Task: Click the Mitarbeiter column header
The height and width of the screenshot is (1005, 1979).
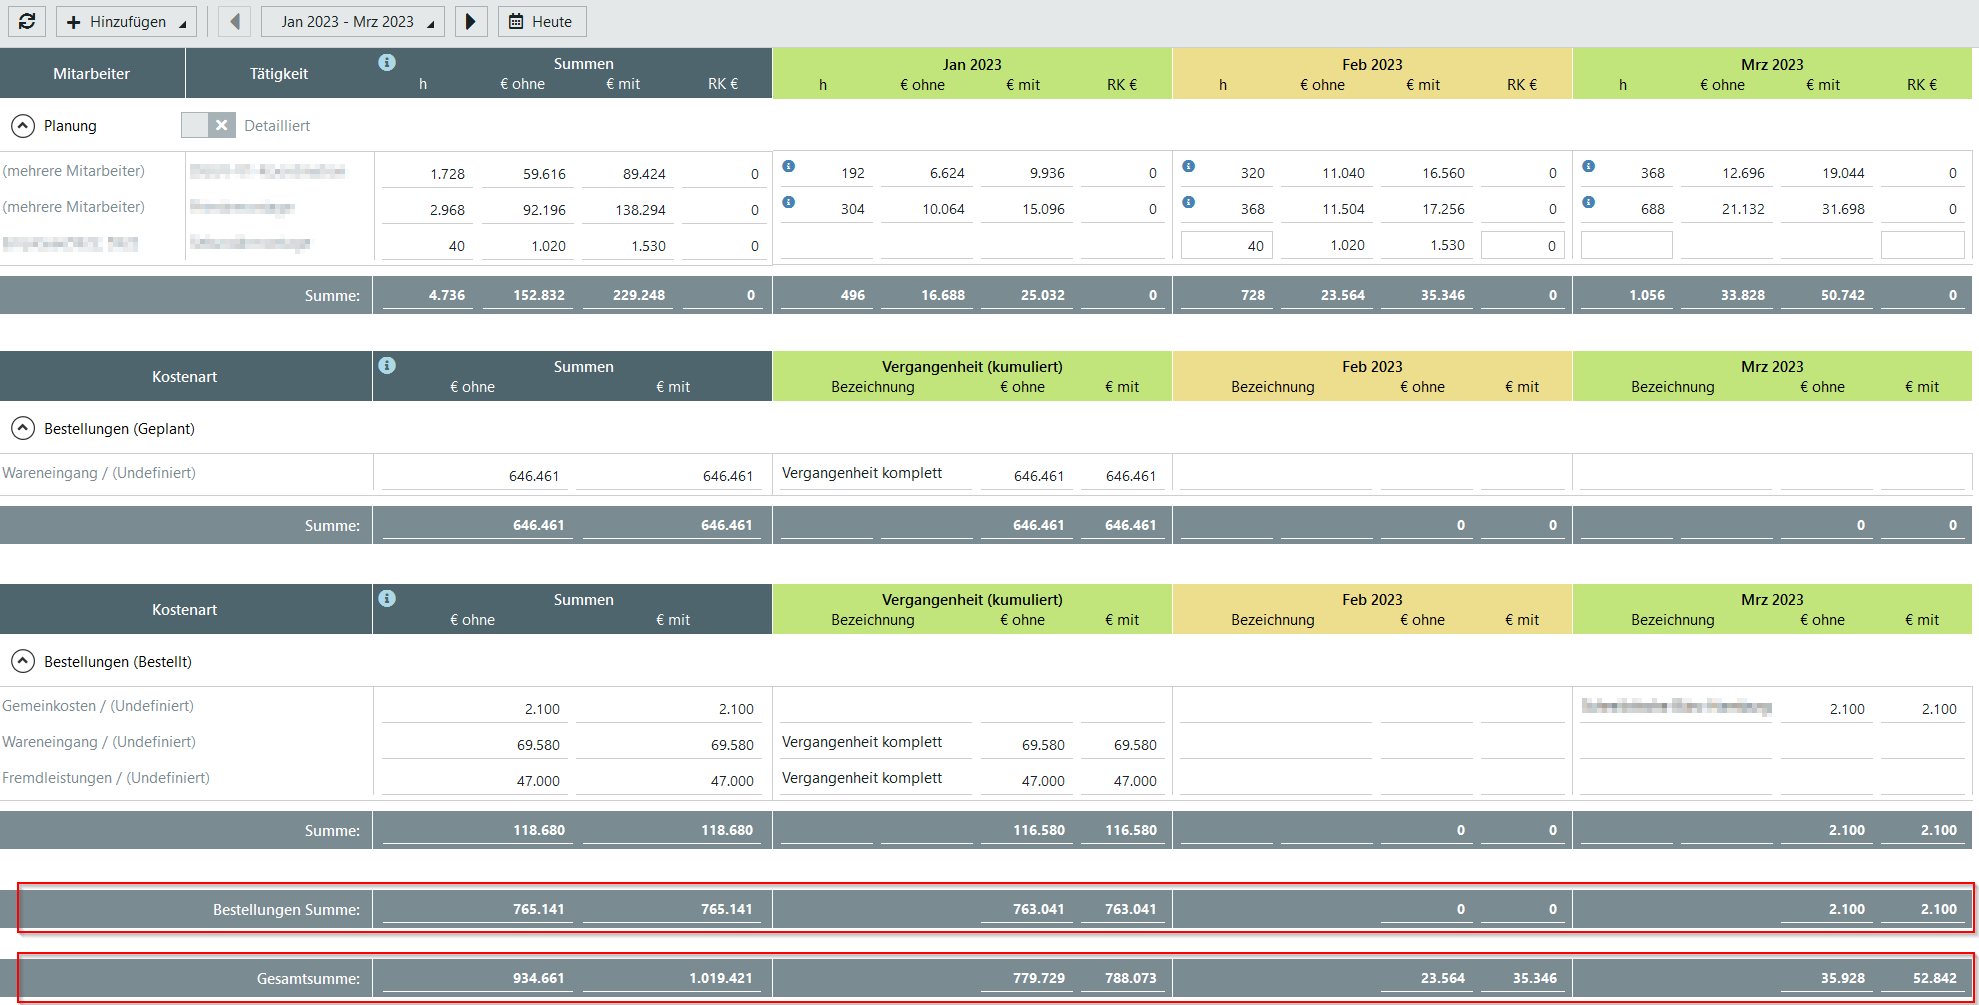Action: (x=92, y=74)
